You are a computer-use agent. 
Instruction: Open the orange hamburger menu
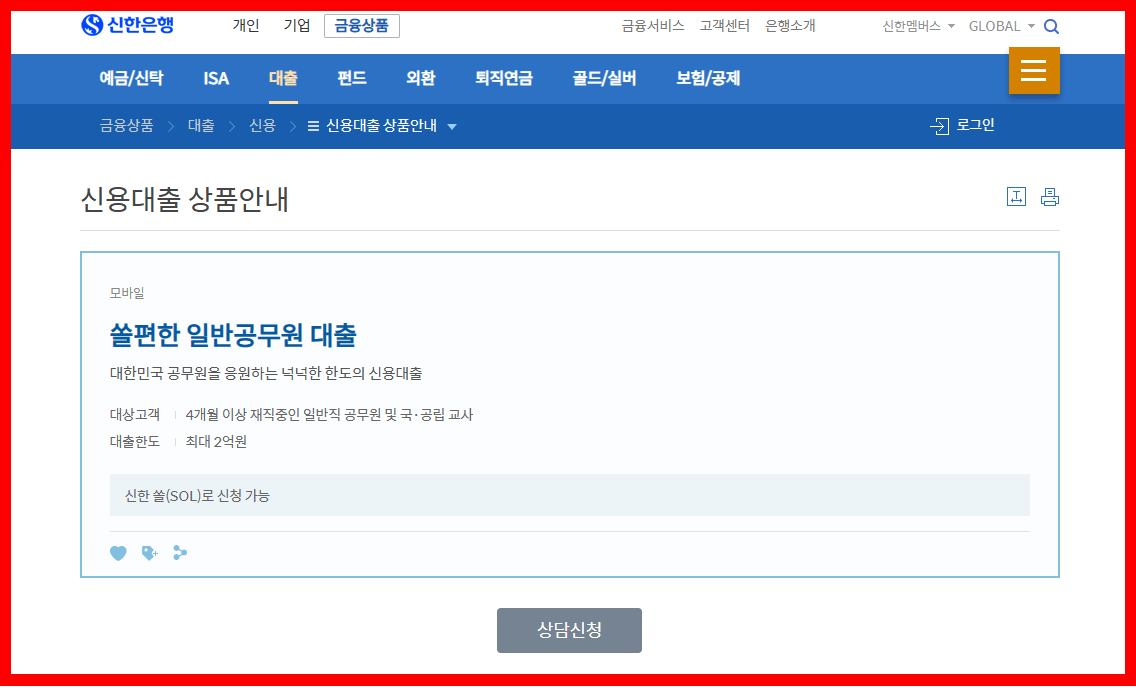coord(1034,70)
